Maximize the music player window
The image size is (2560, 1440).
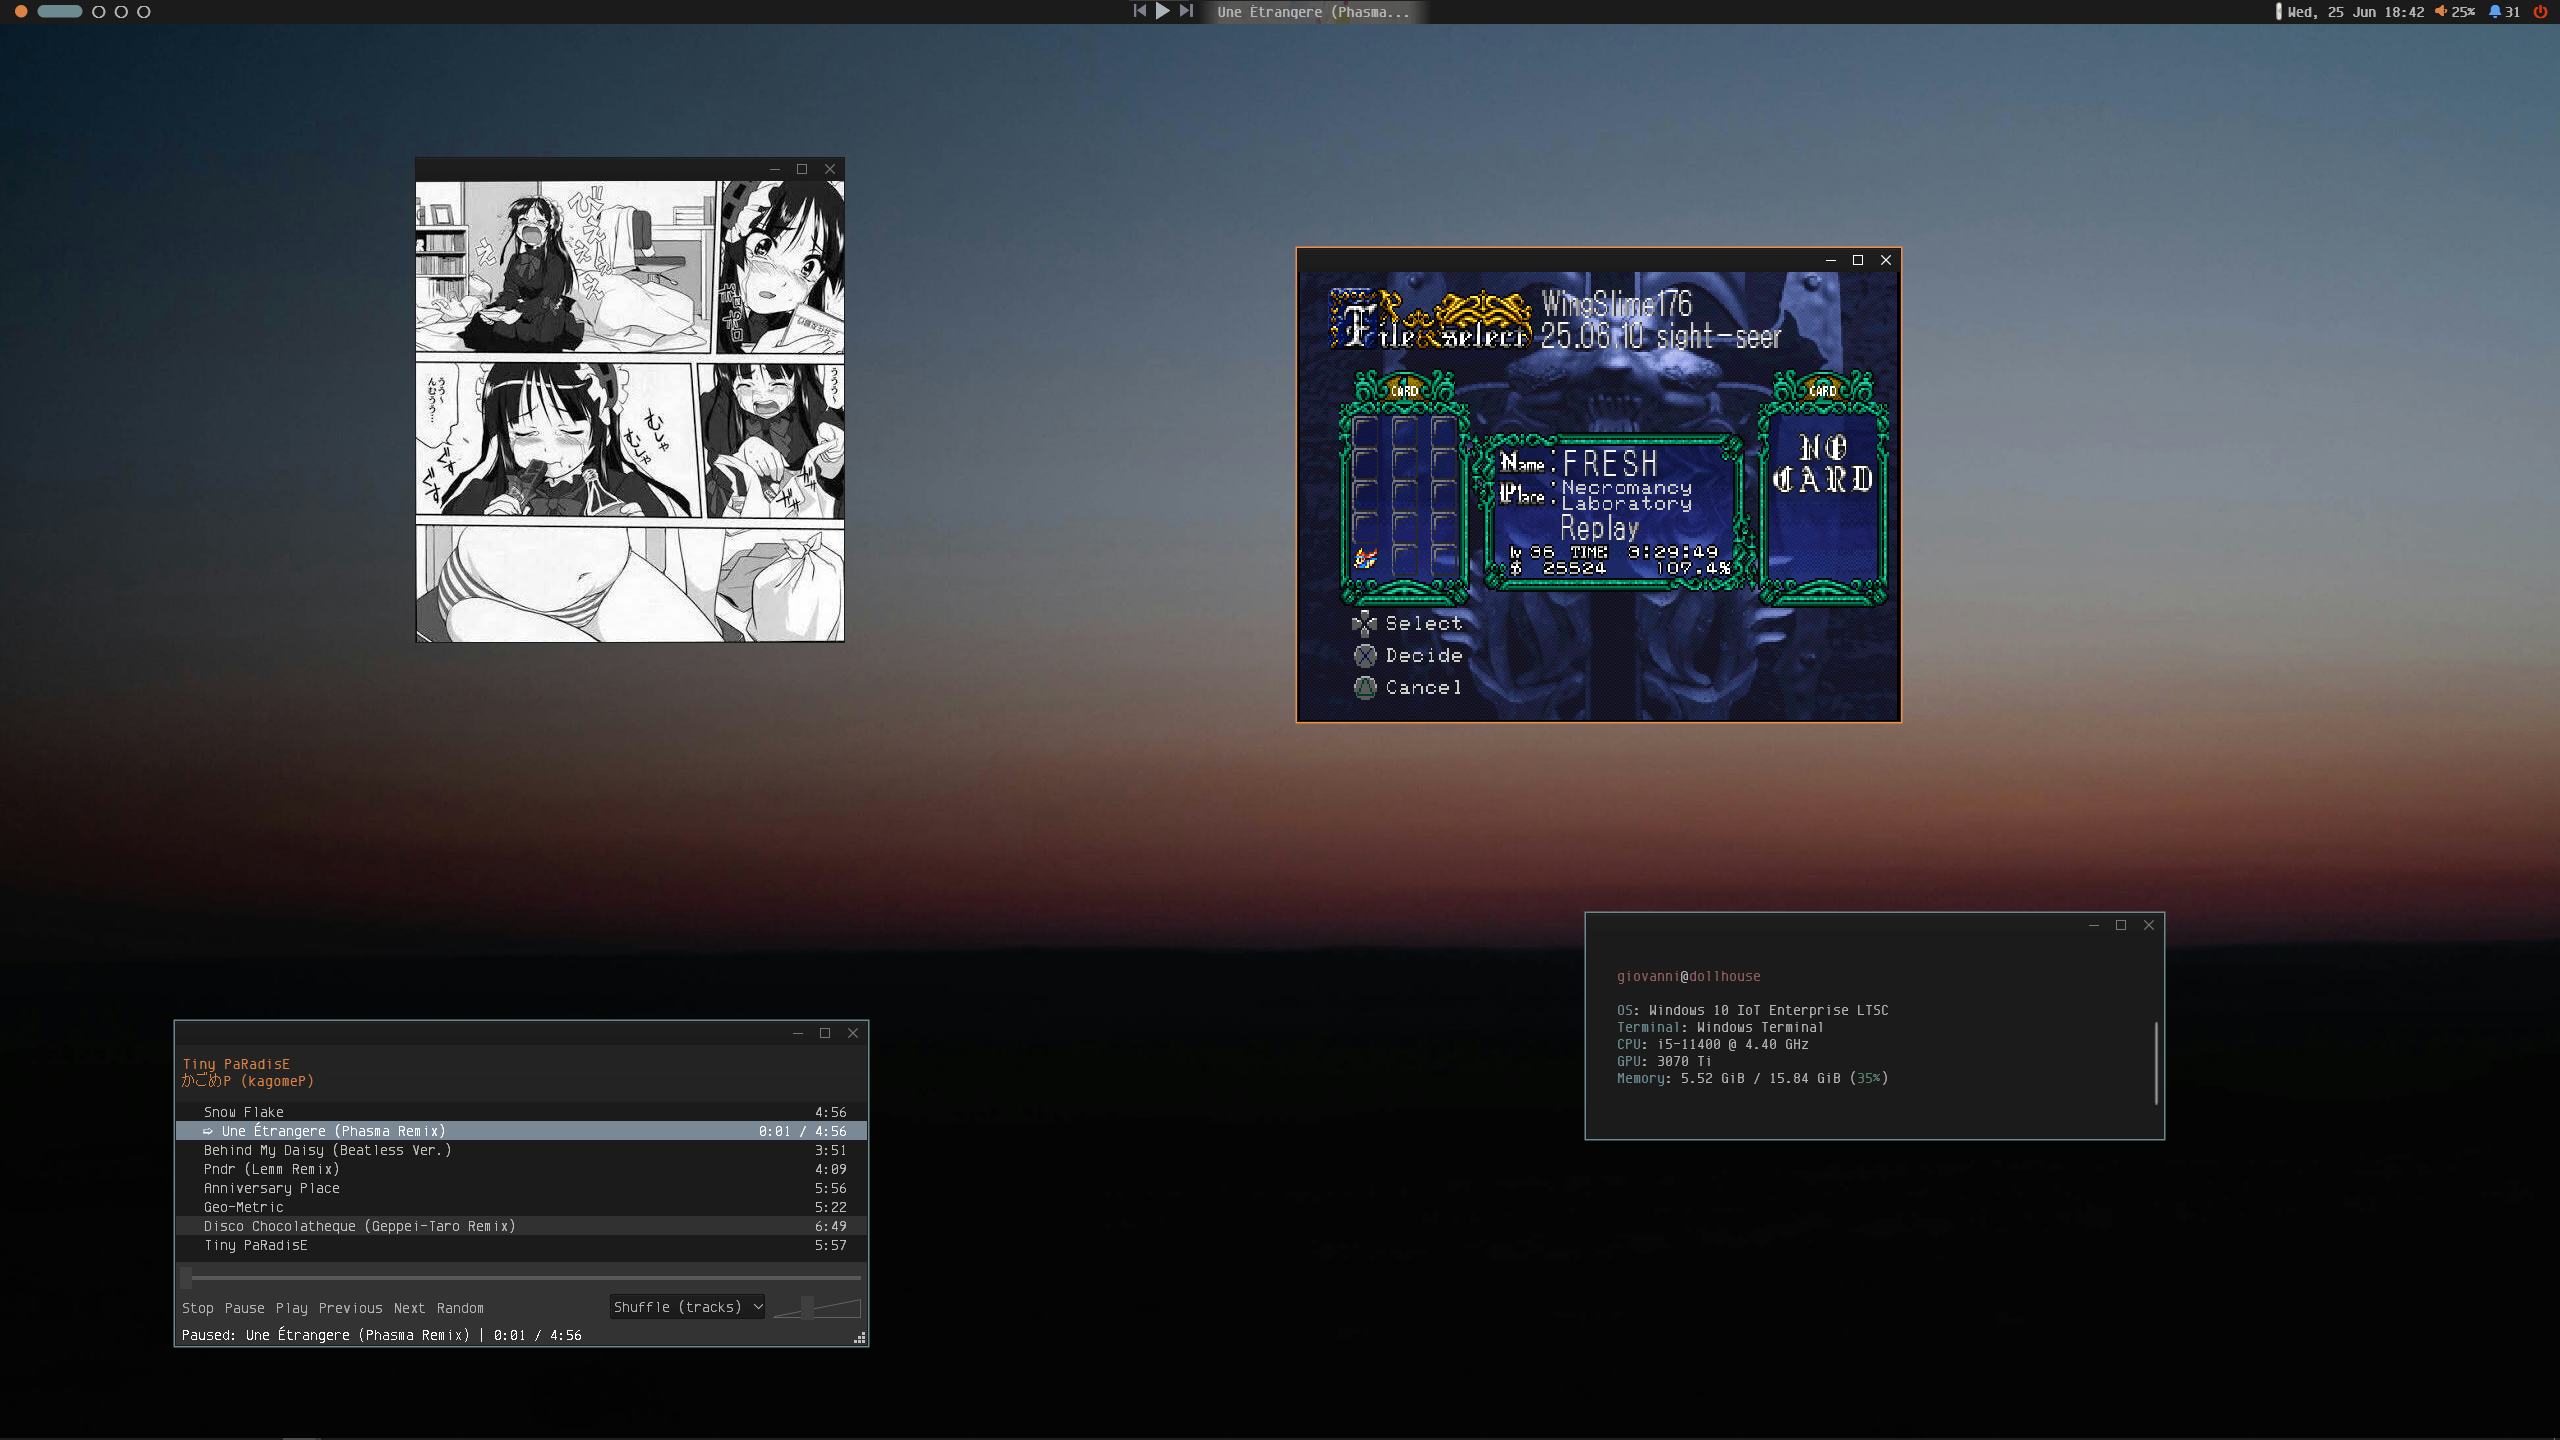[825, 1033]
